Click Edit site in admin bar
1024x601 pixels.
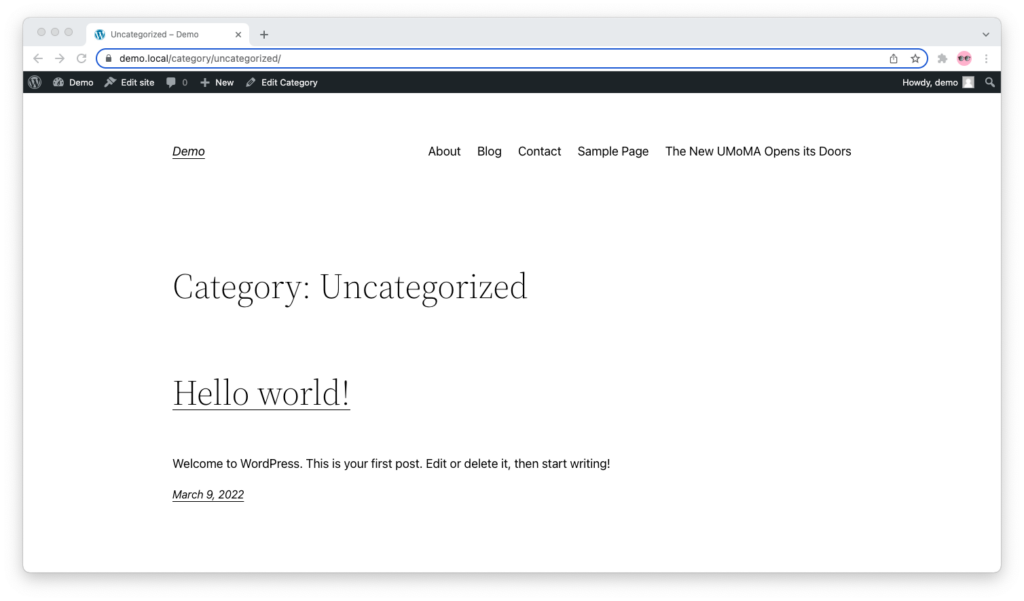(x=129, y=82)
